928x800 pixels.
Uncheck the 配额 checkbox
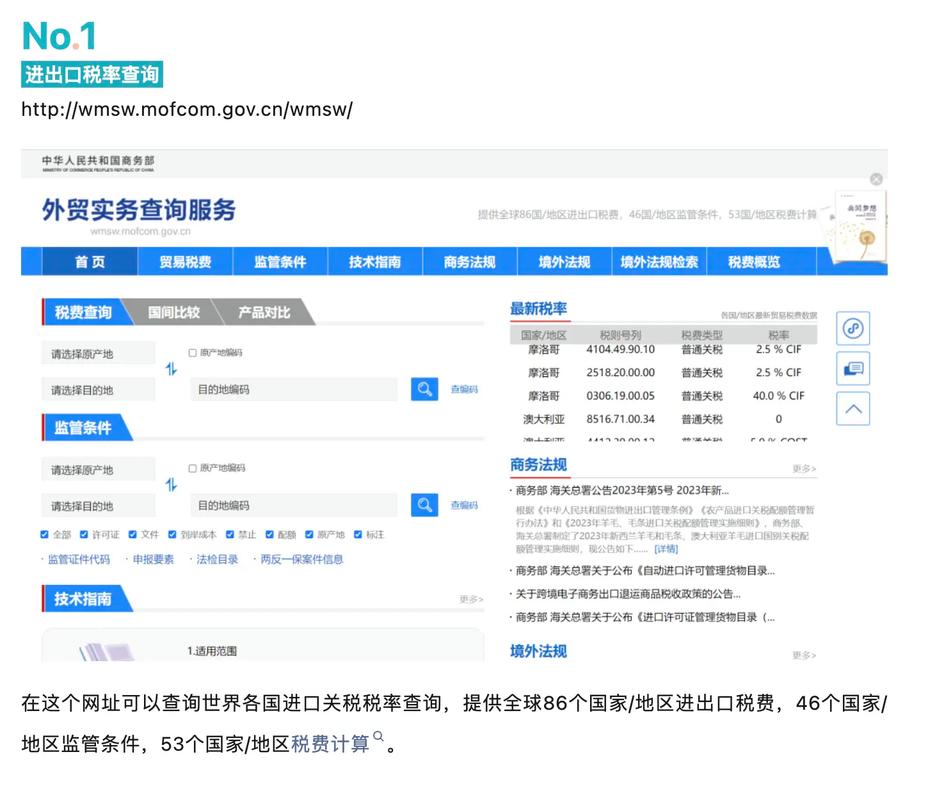tap(270, 534)
